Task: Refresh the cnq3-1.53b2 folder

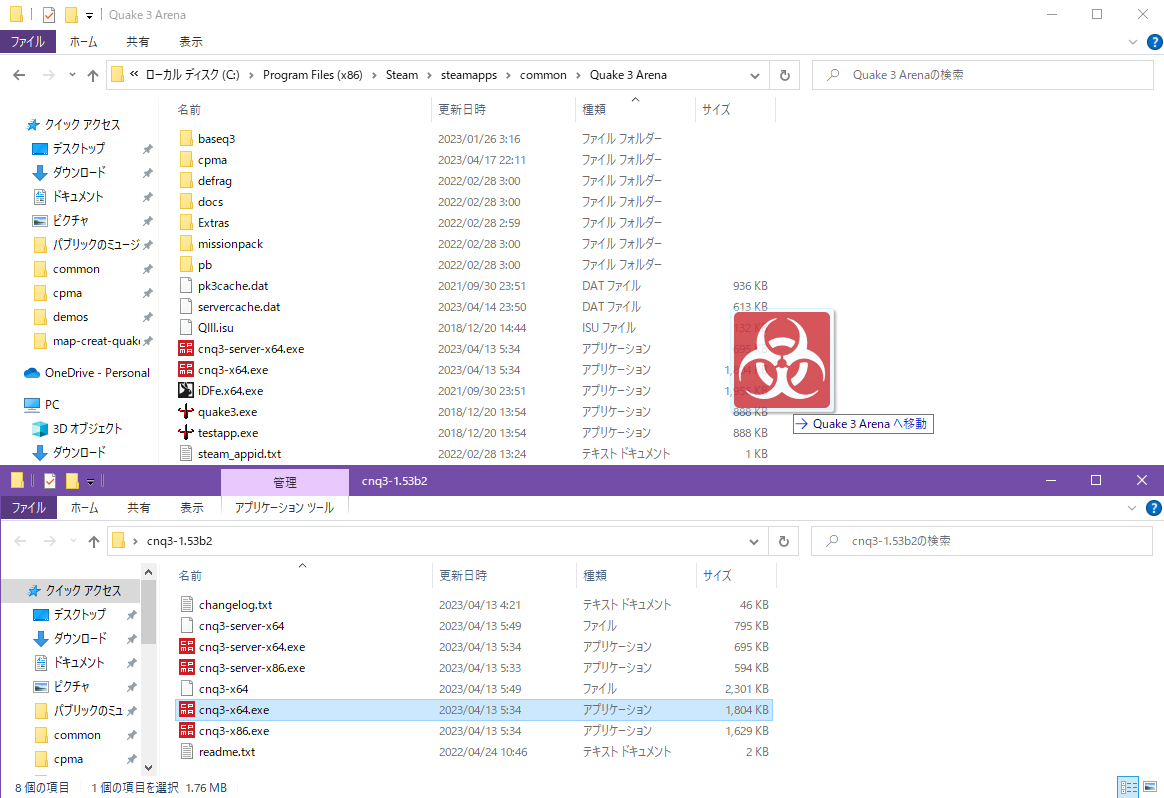Action: (x=784, y=541)
